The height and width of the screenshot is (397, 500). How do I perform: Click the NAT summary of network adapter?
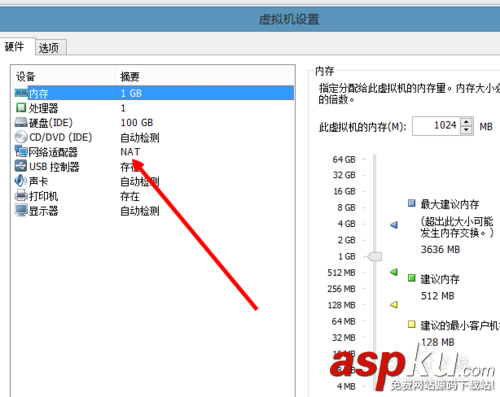point(130,152)
